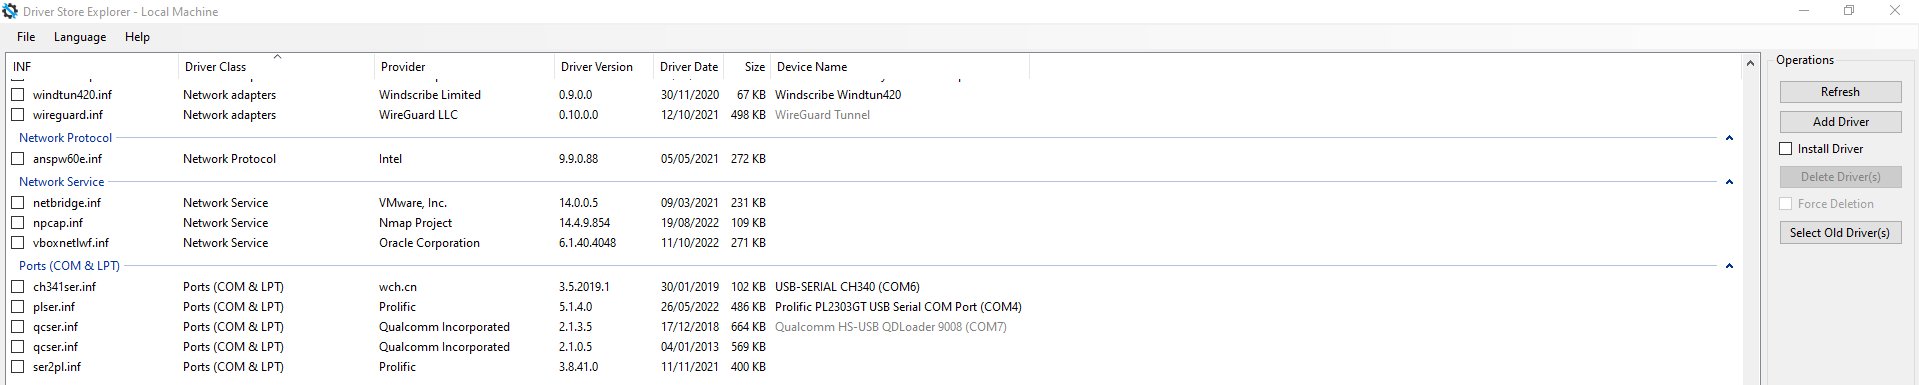Select the ch341ser.inf driver checkbox

[17, 286]
